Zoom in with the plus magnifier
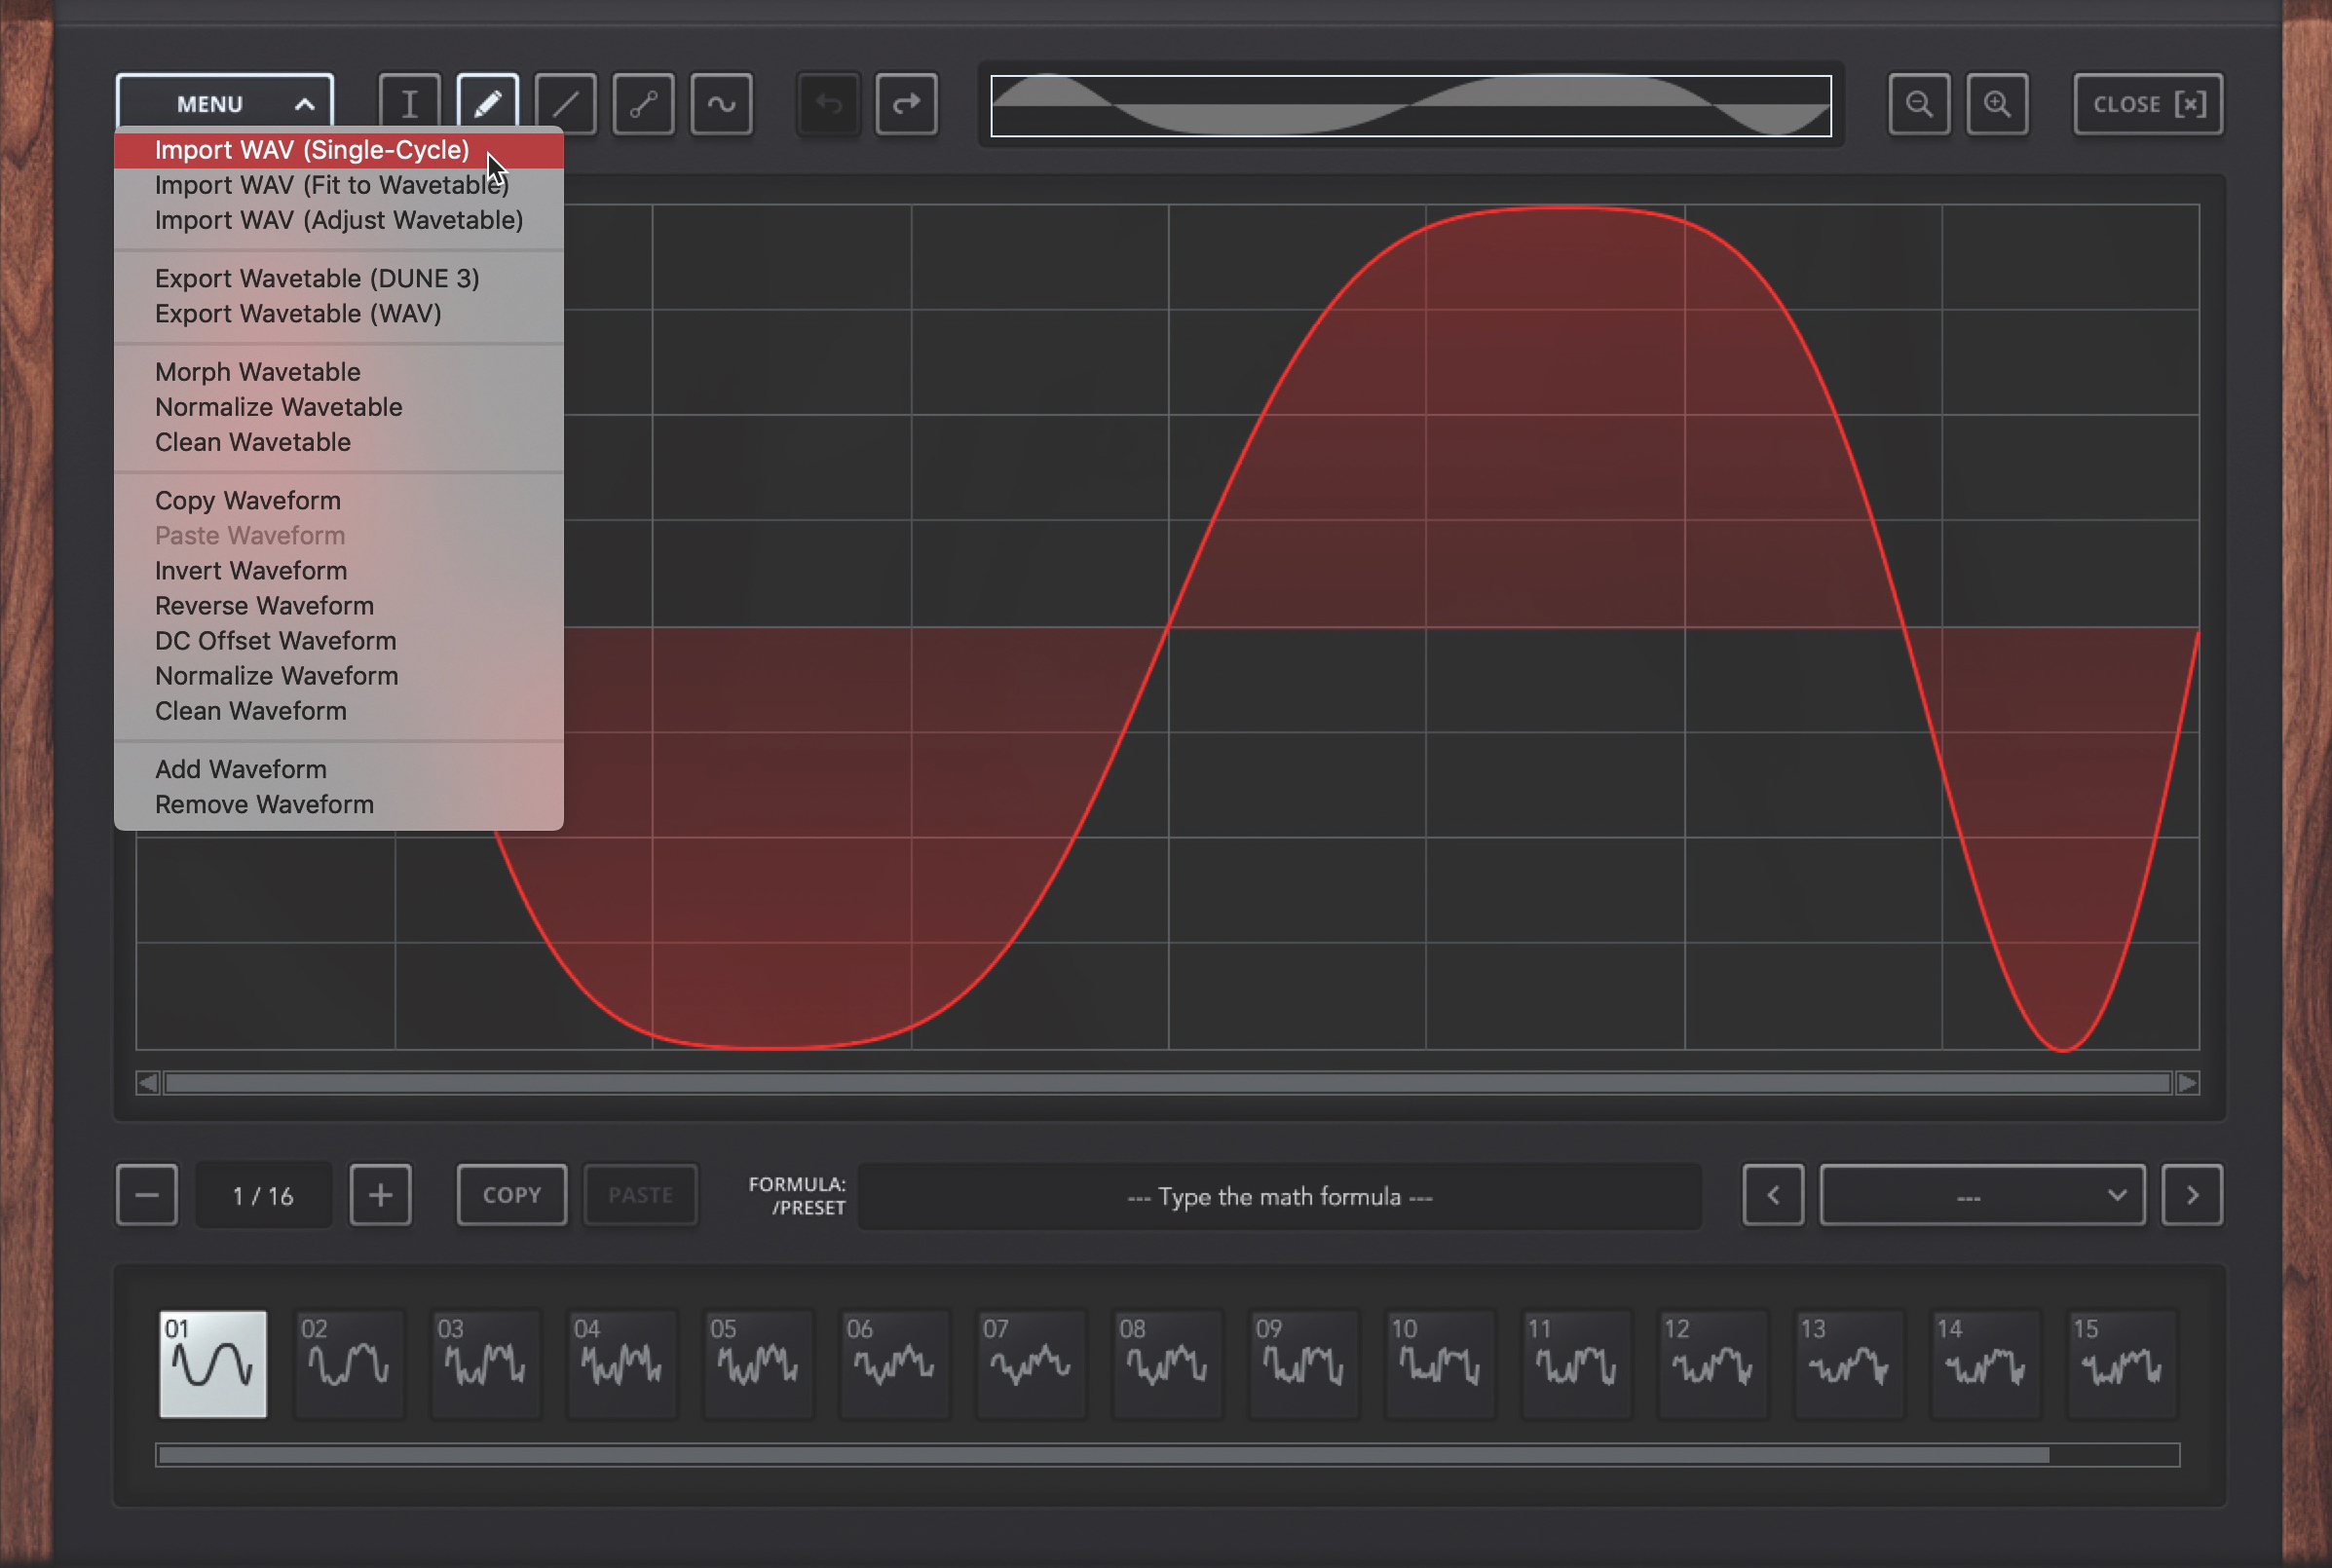This screenshot has width=2332, height=1568. pos(1996,104)
